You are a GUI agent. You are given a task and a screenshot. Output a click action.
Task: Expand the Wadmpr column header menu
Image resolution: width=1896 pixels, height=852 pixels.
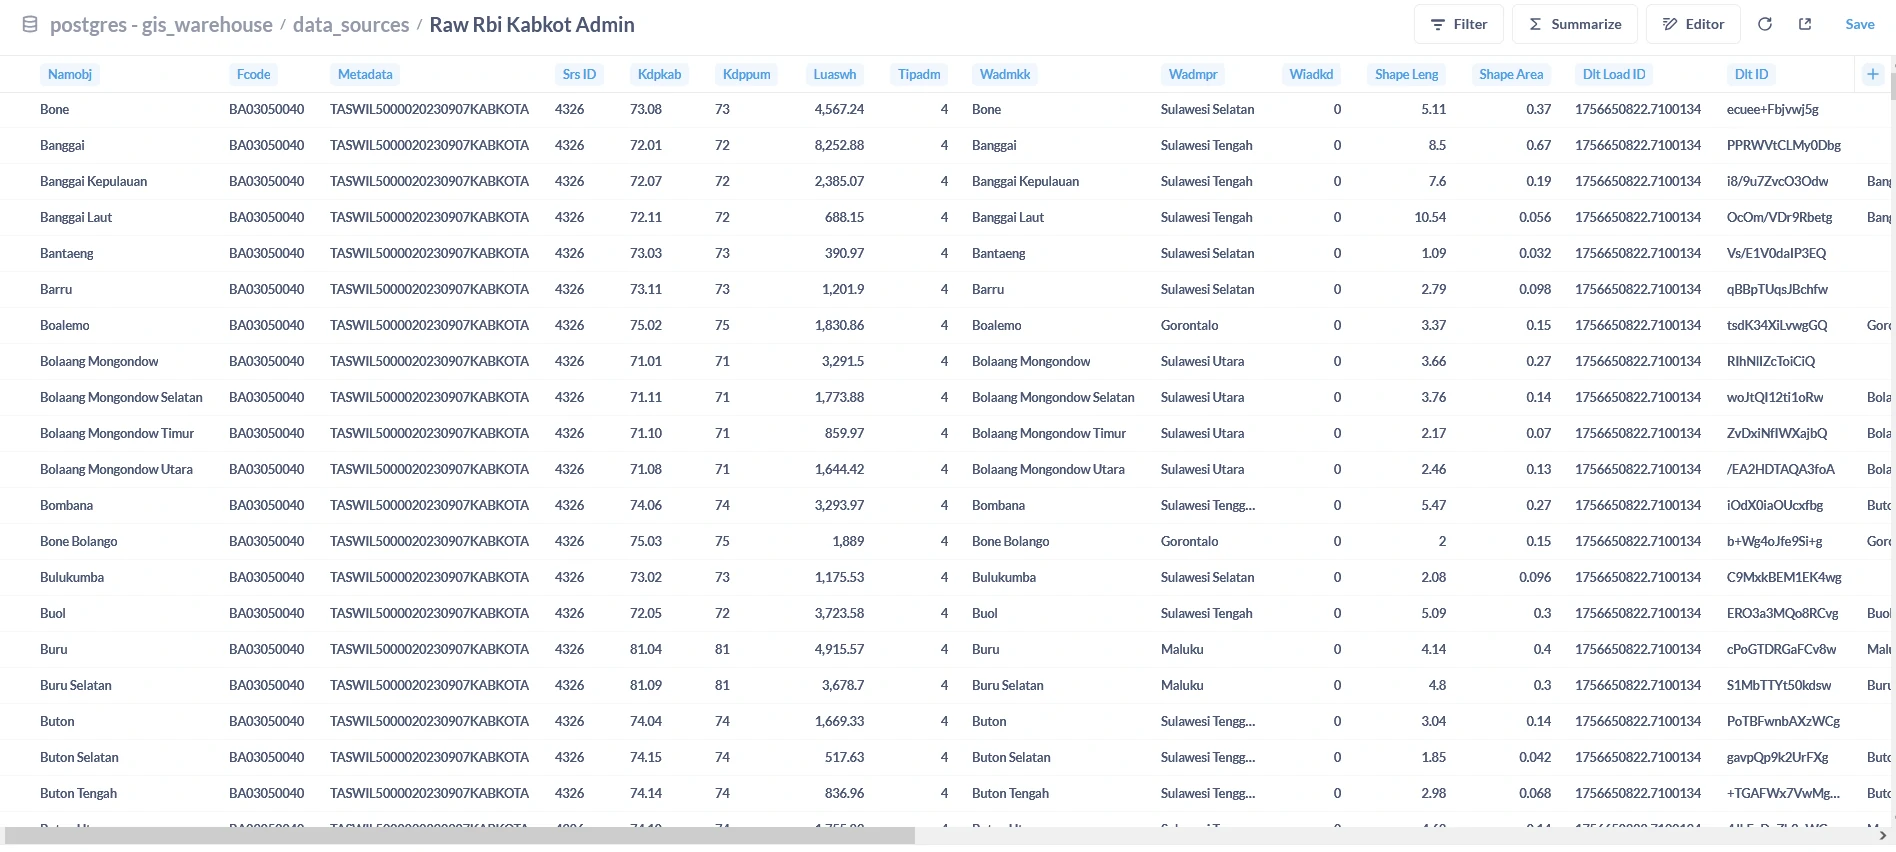[x=1193, y=74]
